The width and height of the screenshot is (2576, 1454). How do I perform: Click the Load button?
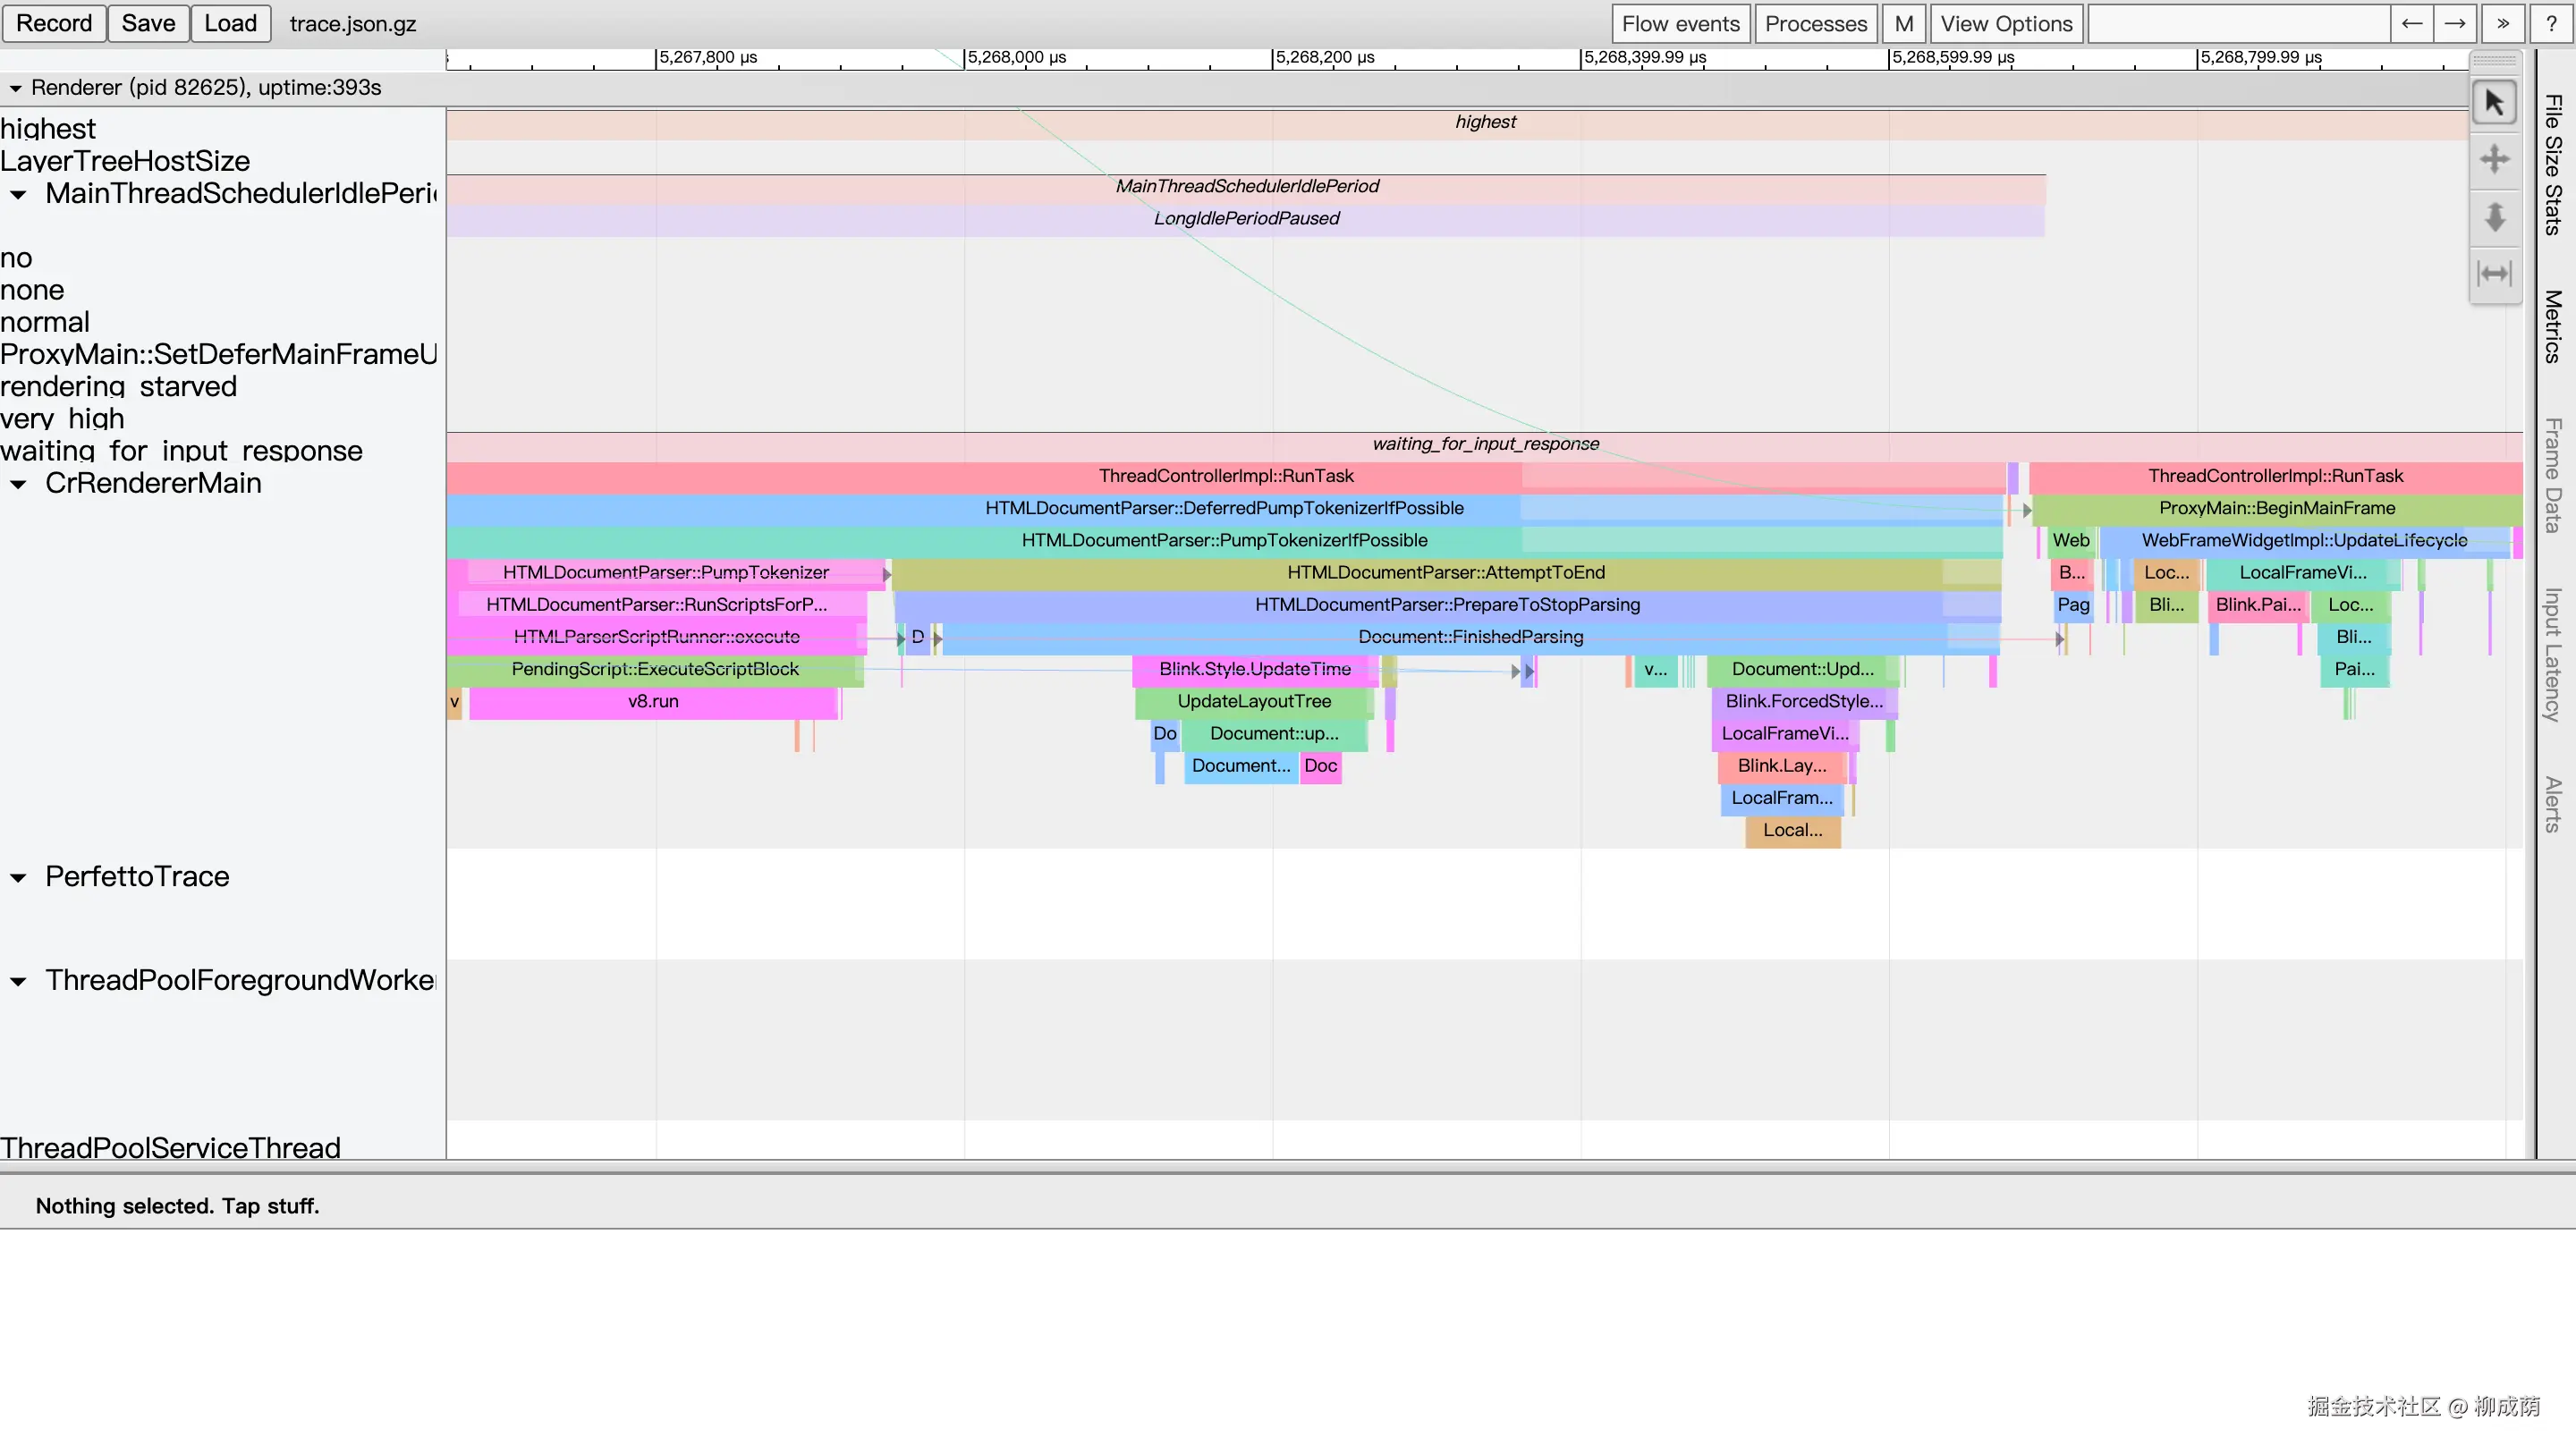(230, 23)
